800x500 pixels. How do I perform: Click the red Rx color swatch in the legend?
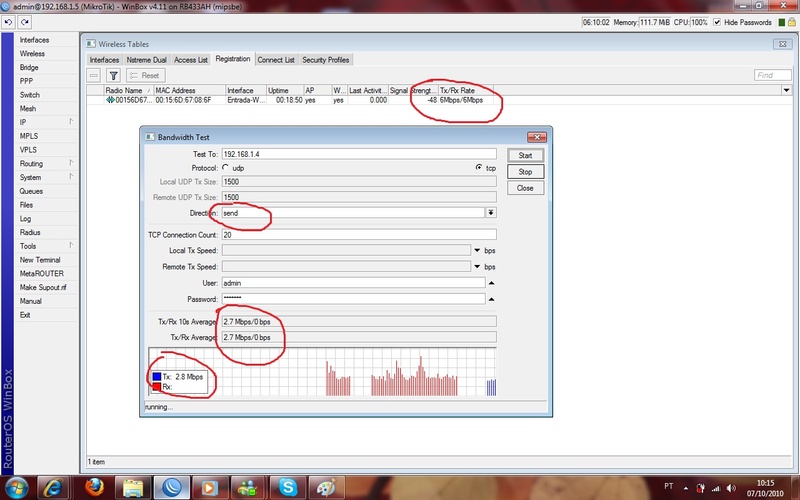coord(157,387)
